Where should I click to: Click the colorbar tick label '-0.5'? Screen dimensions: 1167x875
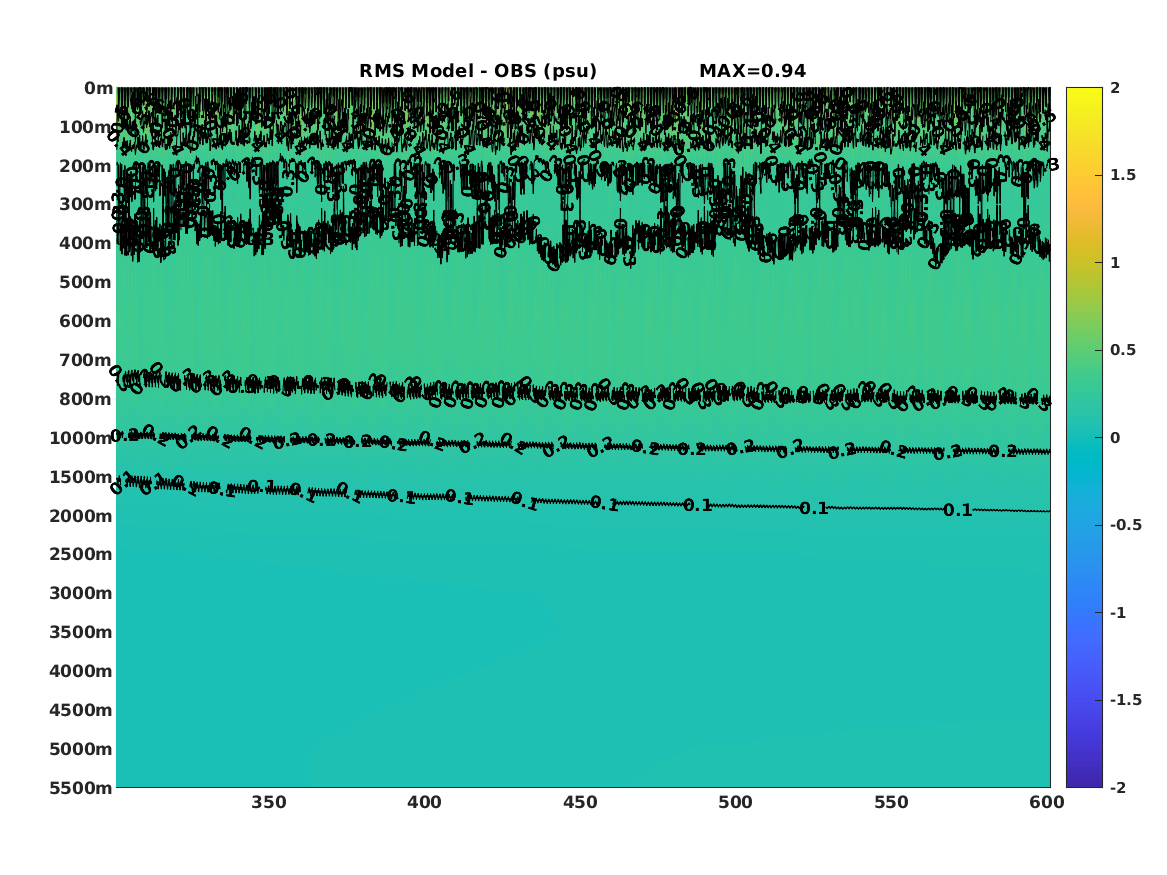(1126, 525)
